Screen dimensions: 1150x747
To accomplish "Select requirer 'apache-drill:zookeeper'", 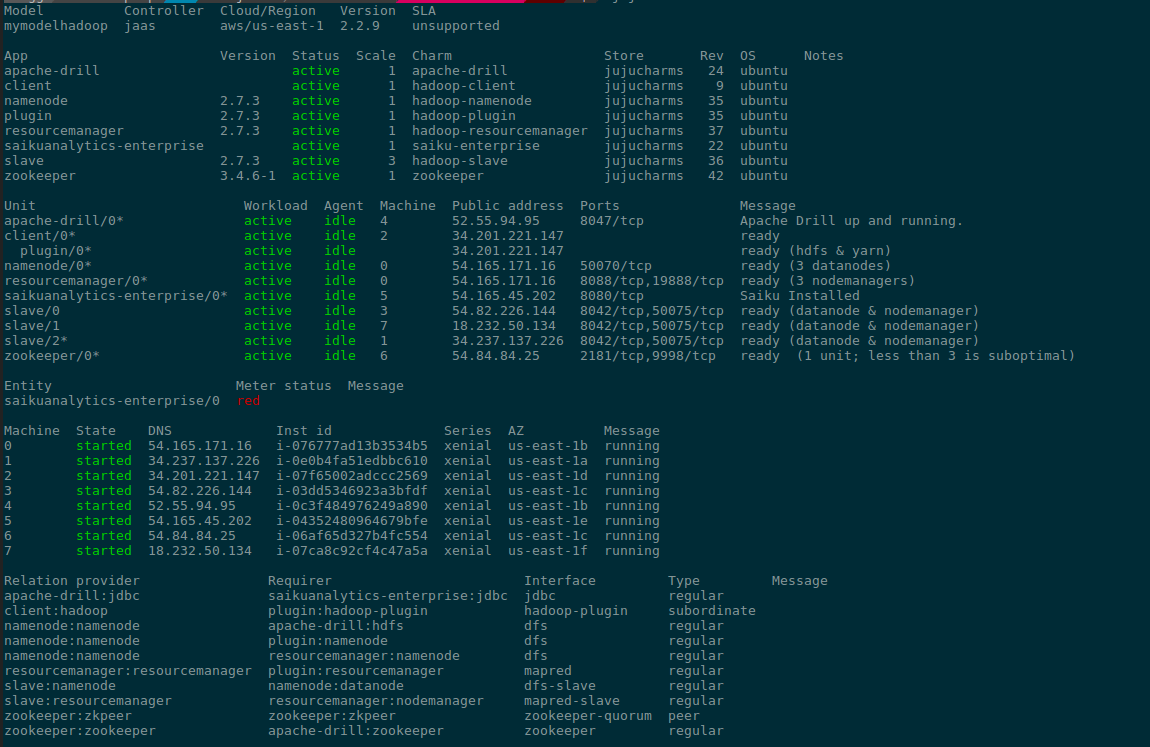I will (x=356, y=731).
